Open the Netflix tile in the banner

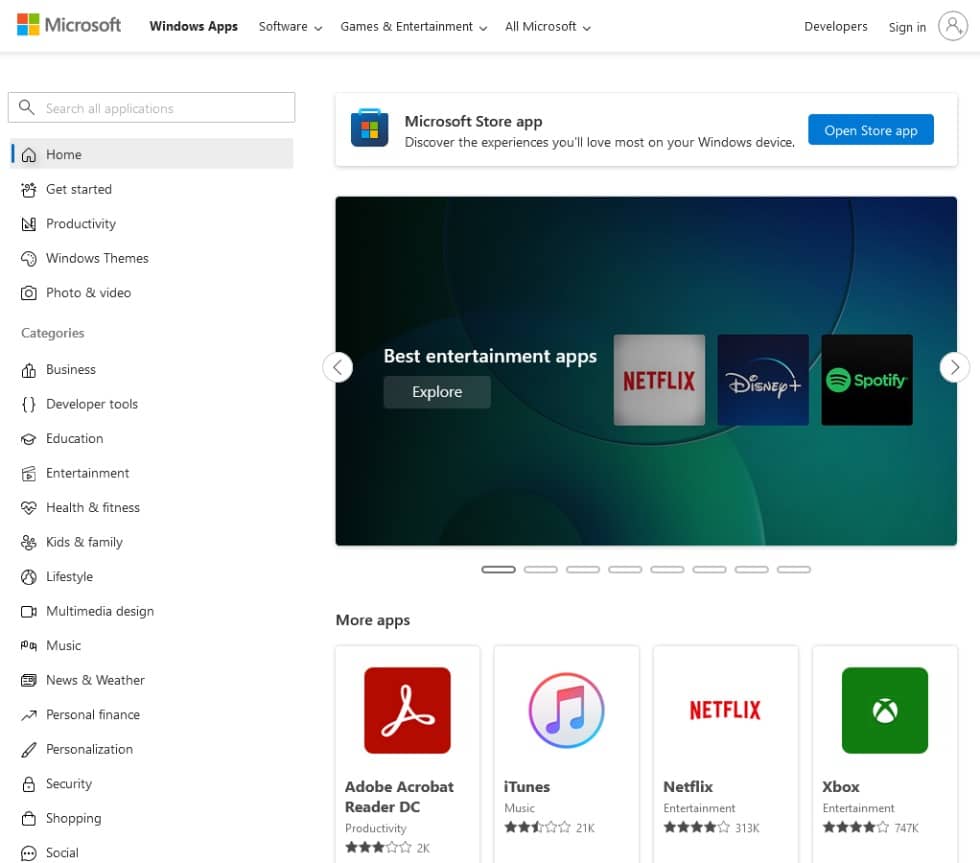tap(659, 380)
